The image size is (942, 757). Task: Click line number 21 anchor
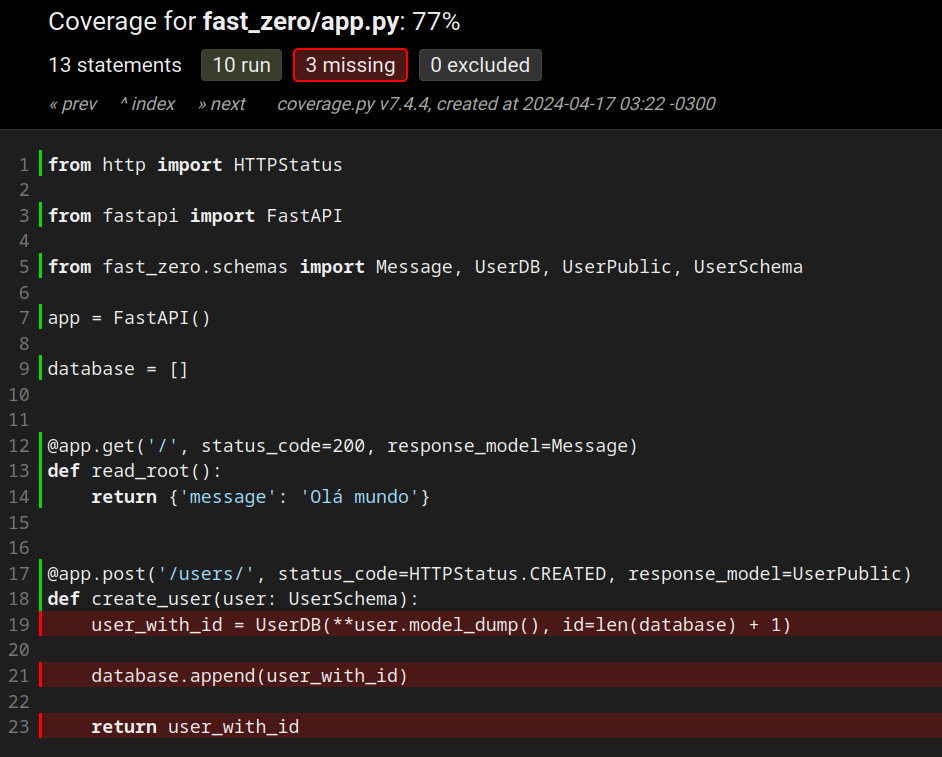click(19, 676)
